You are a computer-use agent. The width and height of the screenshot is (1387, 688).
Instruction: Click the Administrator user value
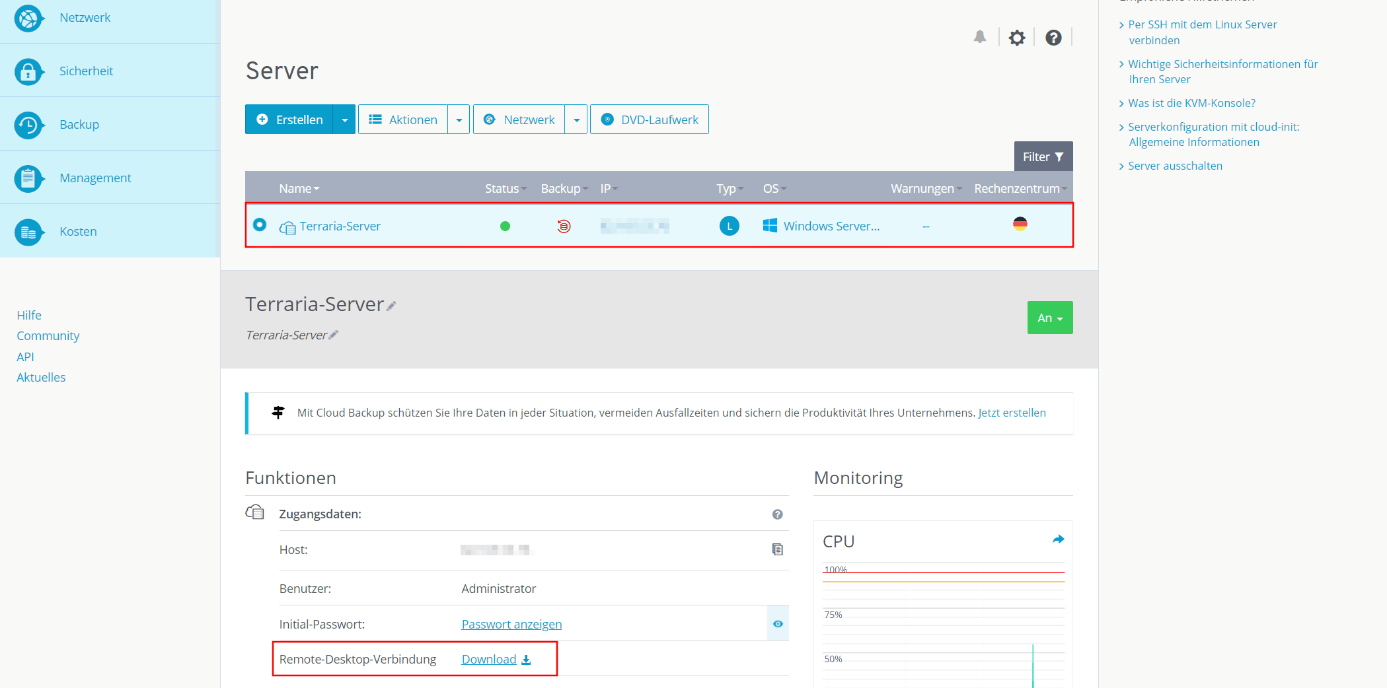pos(498,588)
